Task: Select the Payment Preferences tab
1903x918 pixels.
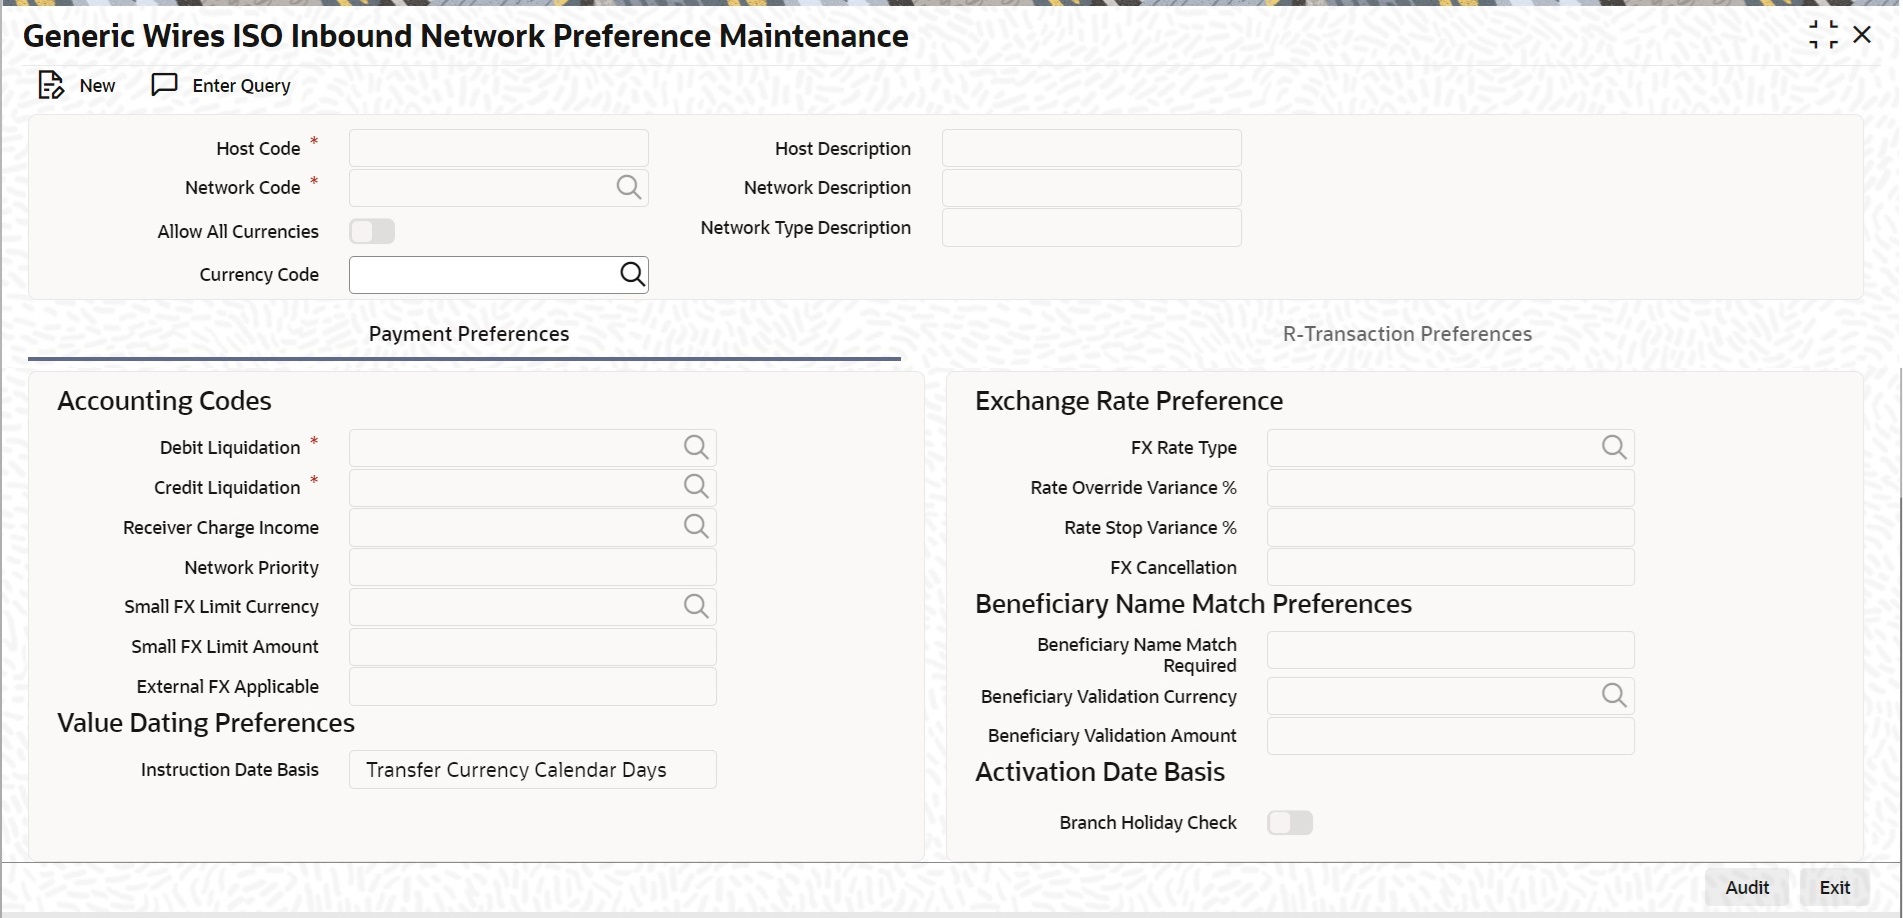Action: [x=469, y=334]
